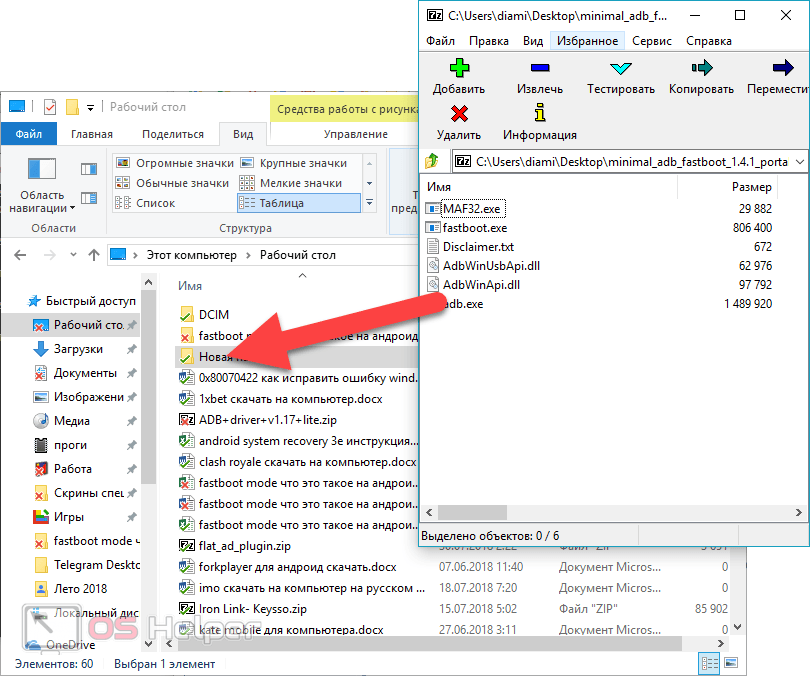Select AdbWinUsbApi.dll in 7-Zip list
The image size is (810, 676).
(491, 266)
